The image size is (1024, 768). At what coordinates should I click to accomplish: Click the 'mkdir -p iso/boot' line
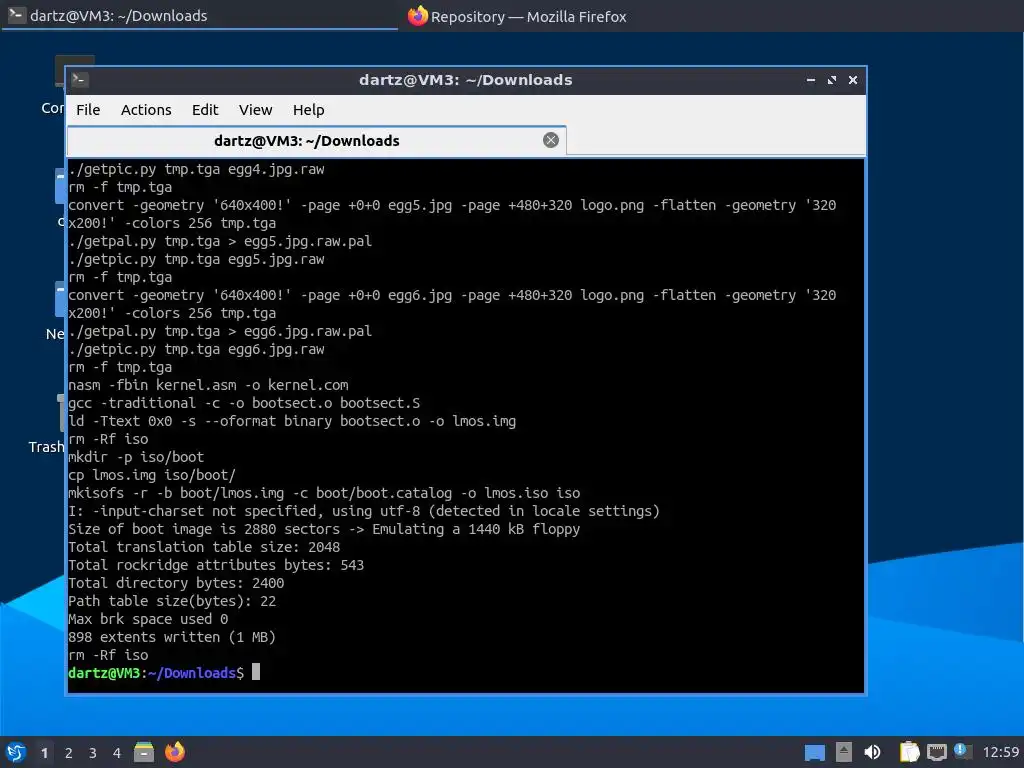[x=136, y=456]
